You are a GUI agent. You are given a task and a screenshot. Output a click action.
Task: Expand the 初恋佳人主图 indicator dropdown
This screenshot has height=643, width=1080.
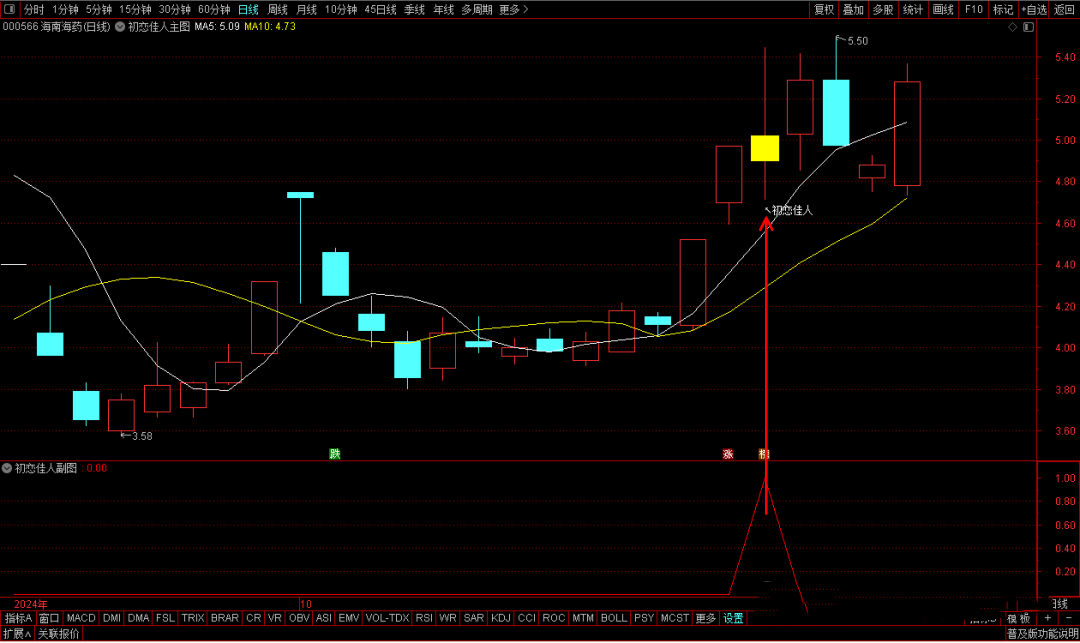(120, 27)
